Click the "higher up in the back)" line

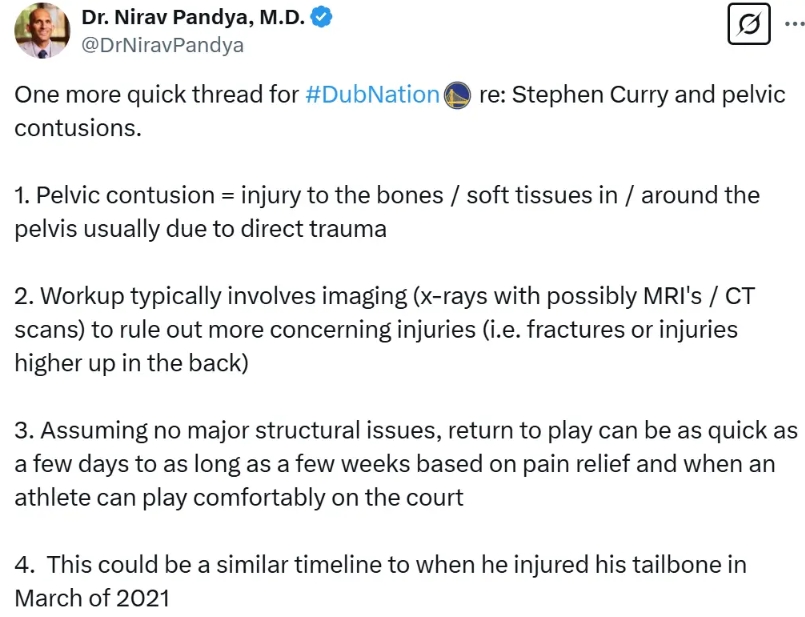130,362
